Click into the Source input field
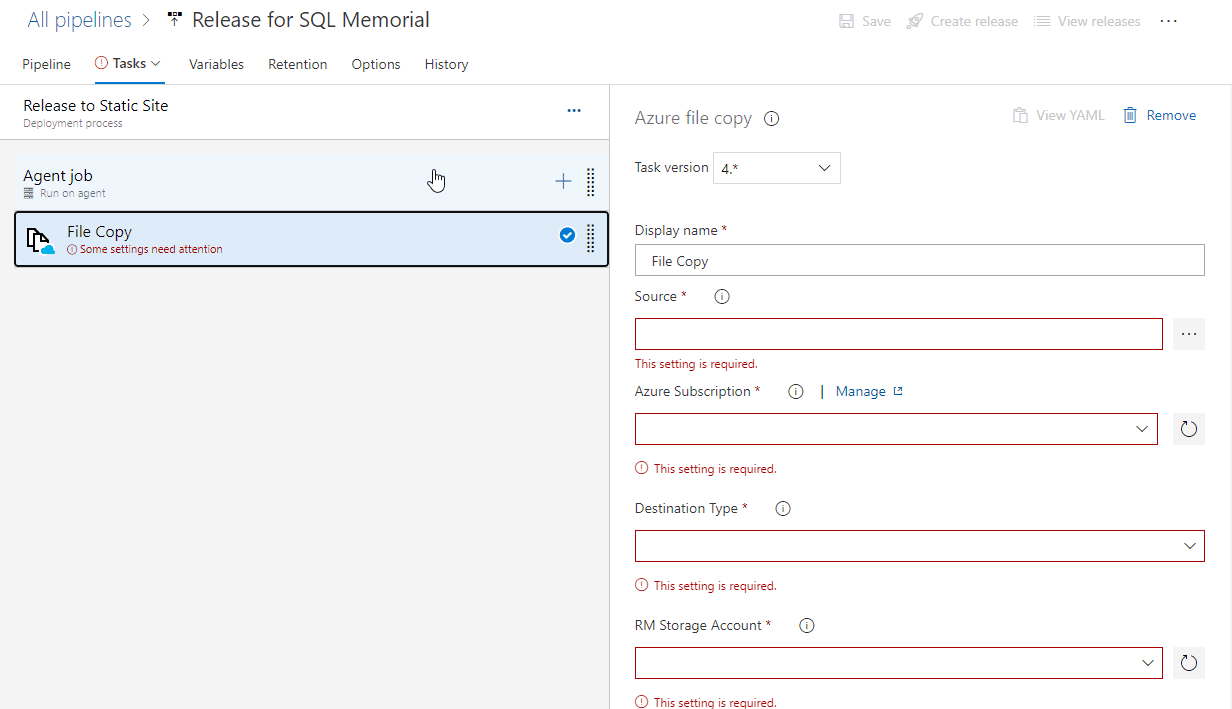 point(898,334)
